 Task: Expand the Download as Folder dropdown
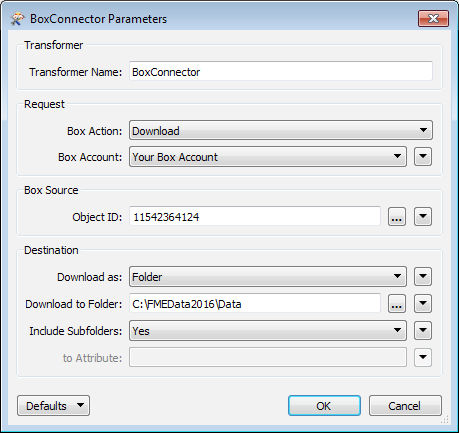point(268,276)
